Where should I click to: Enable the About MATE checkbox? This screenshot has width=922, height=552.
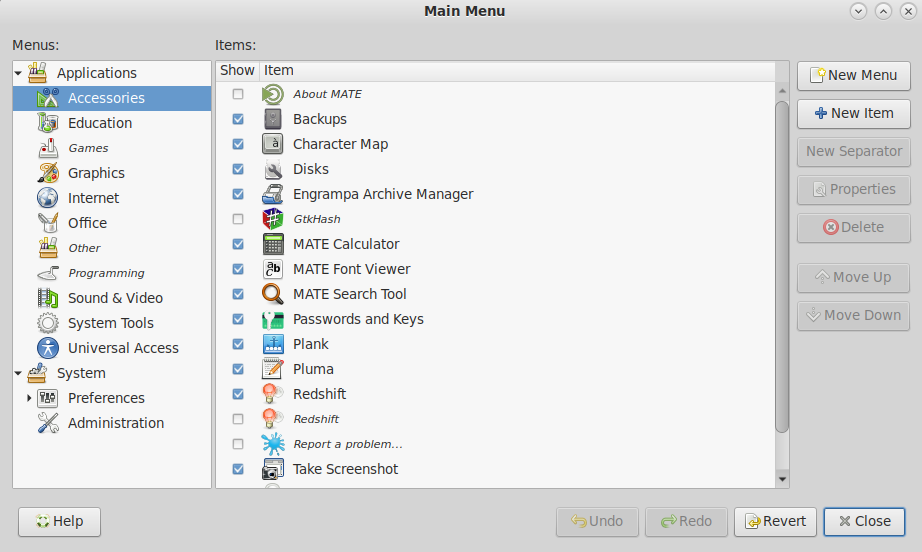pyautogui.click(x=238, y=94)
